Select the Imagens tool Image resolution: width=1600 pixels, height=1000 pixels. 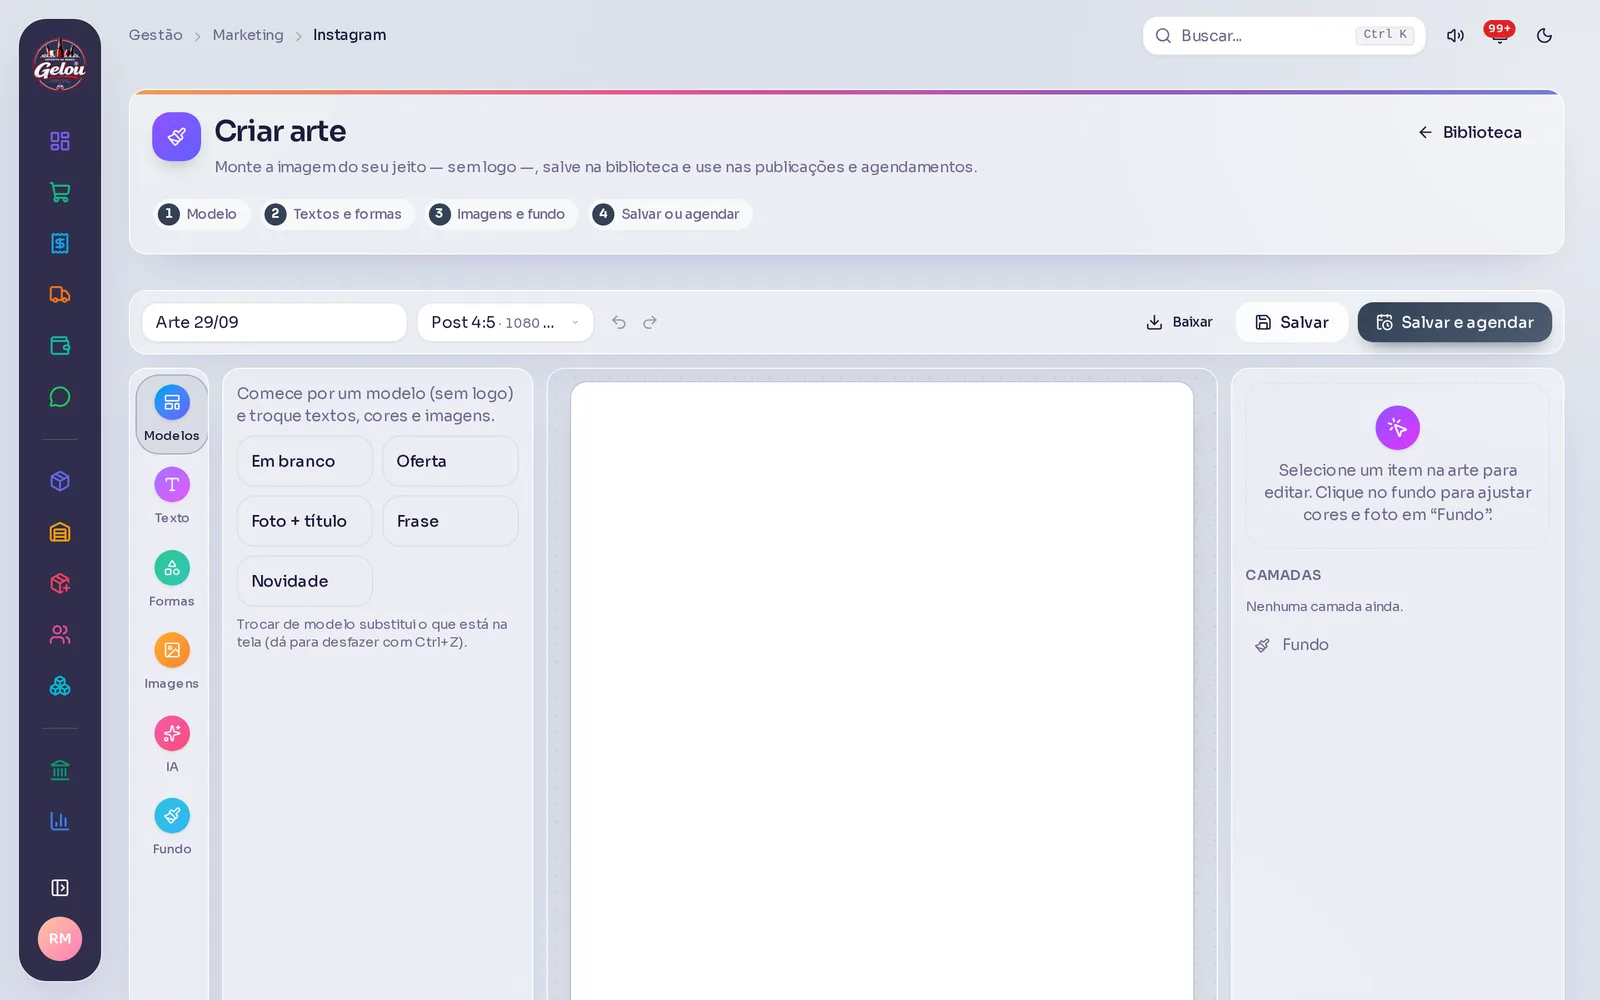point(172,662)
